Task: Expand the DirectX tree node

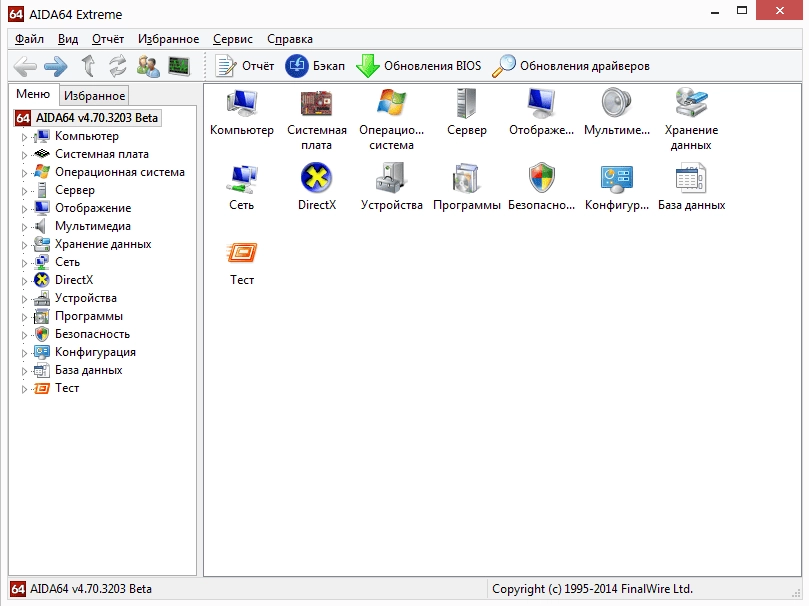Action: [x=24, y=281]
